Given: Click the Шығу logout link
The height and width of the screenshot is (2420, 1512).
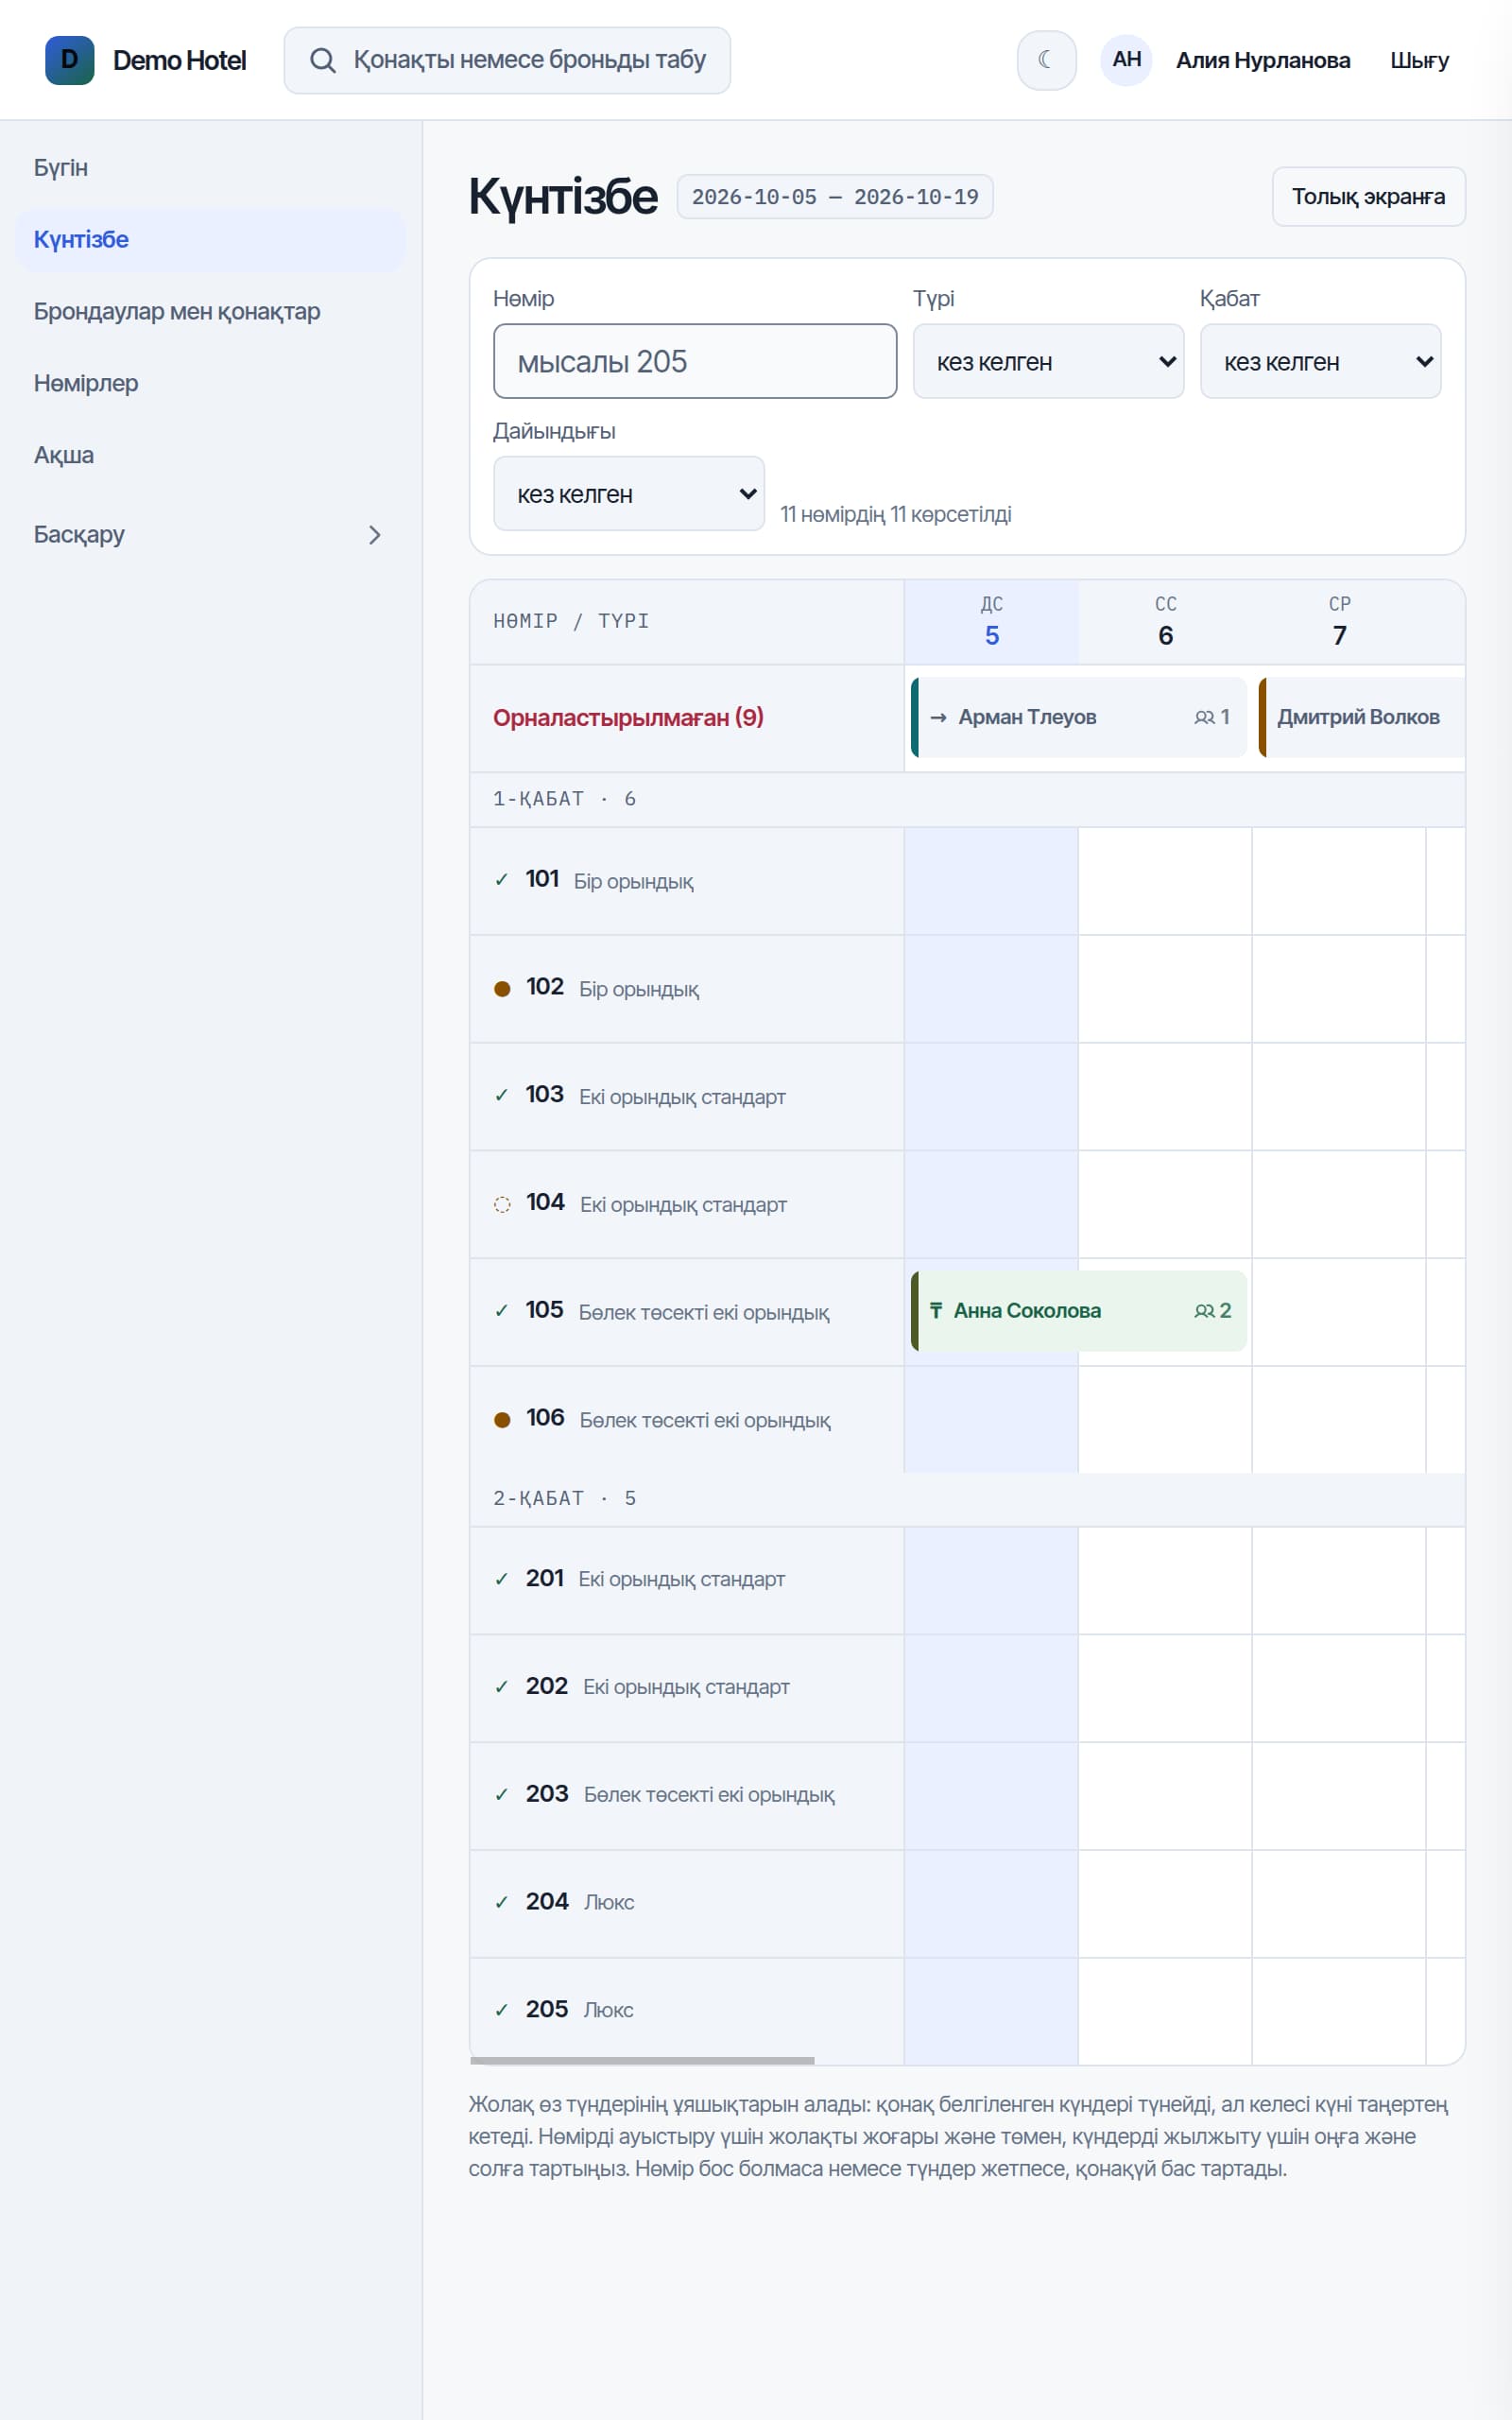Looking at the screenshot, I should [x=1419, y=60].
